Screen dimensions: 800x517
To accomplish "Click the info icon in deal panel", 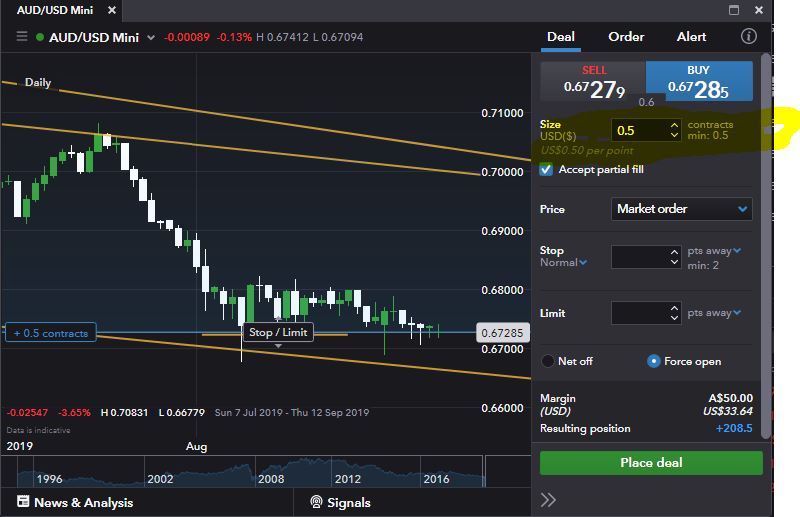I will coord(749,37).
